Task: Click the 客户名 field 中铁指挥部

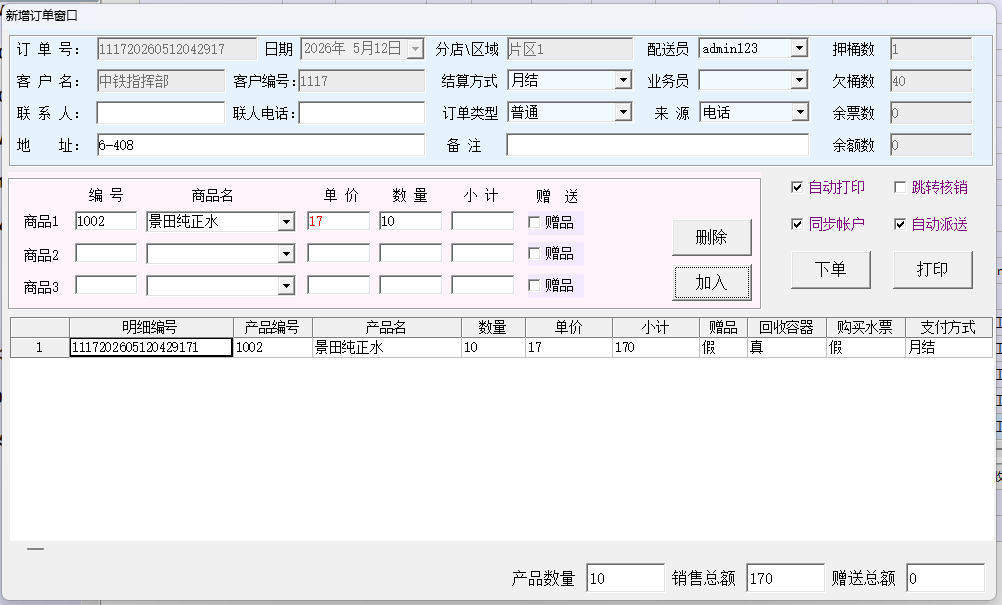Action: [x=160, y=81]
